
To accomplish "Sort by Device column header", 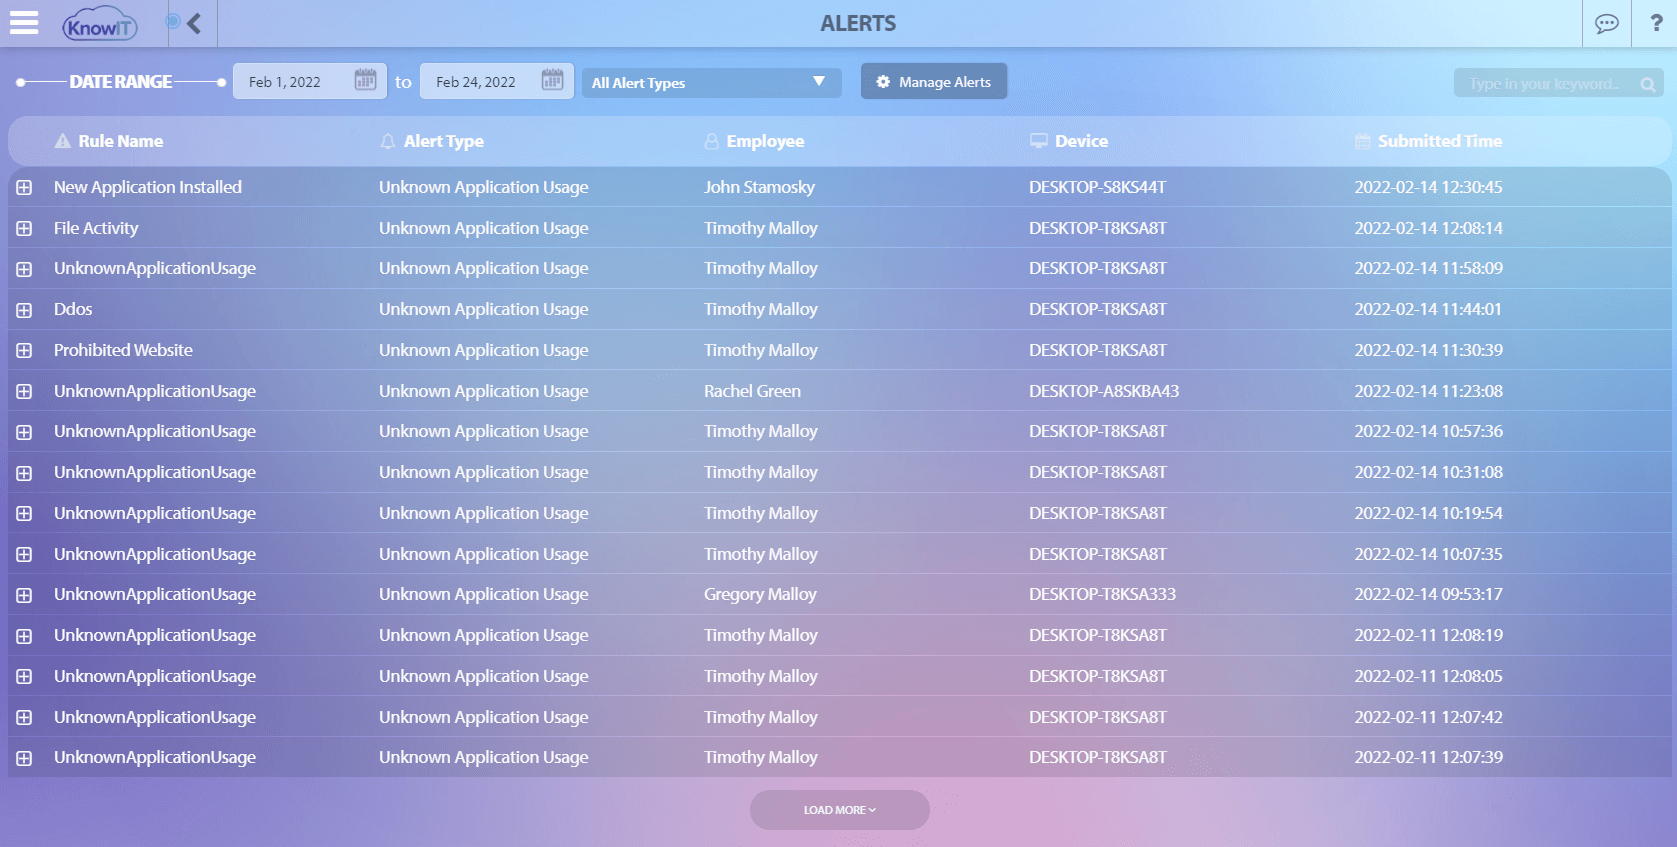I will click(1069, 141).
